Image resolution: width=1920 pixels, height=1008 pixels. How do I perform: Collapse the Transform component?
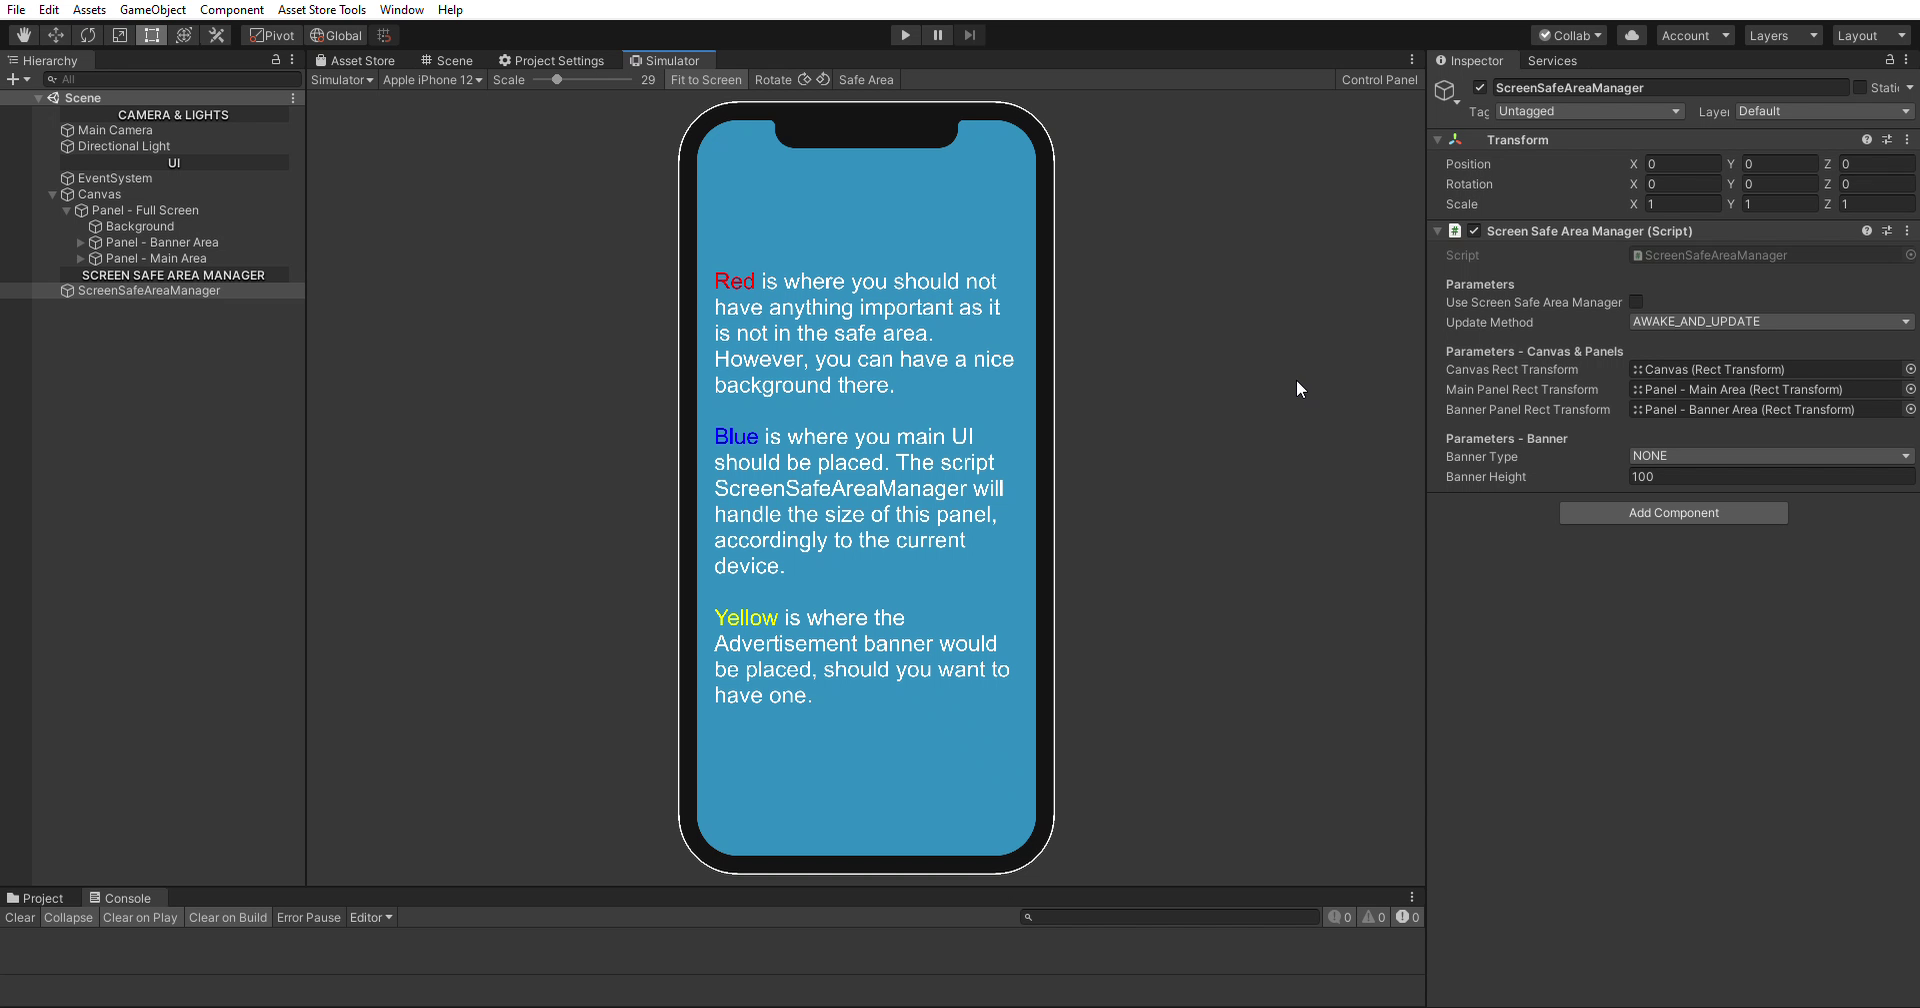(1438, 140)
